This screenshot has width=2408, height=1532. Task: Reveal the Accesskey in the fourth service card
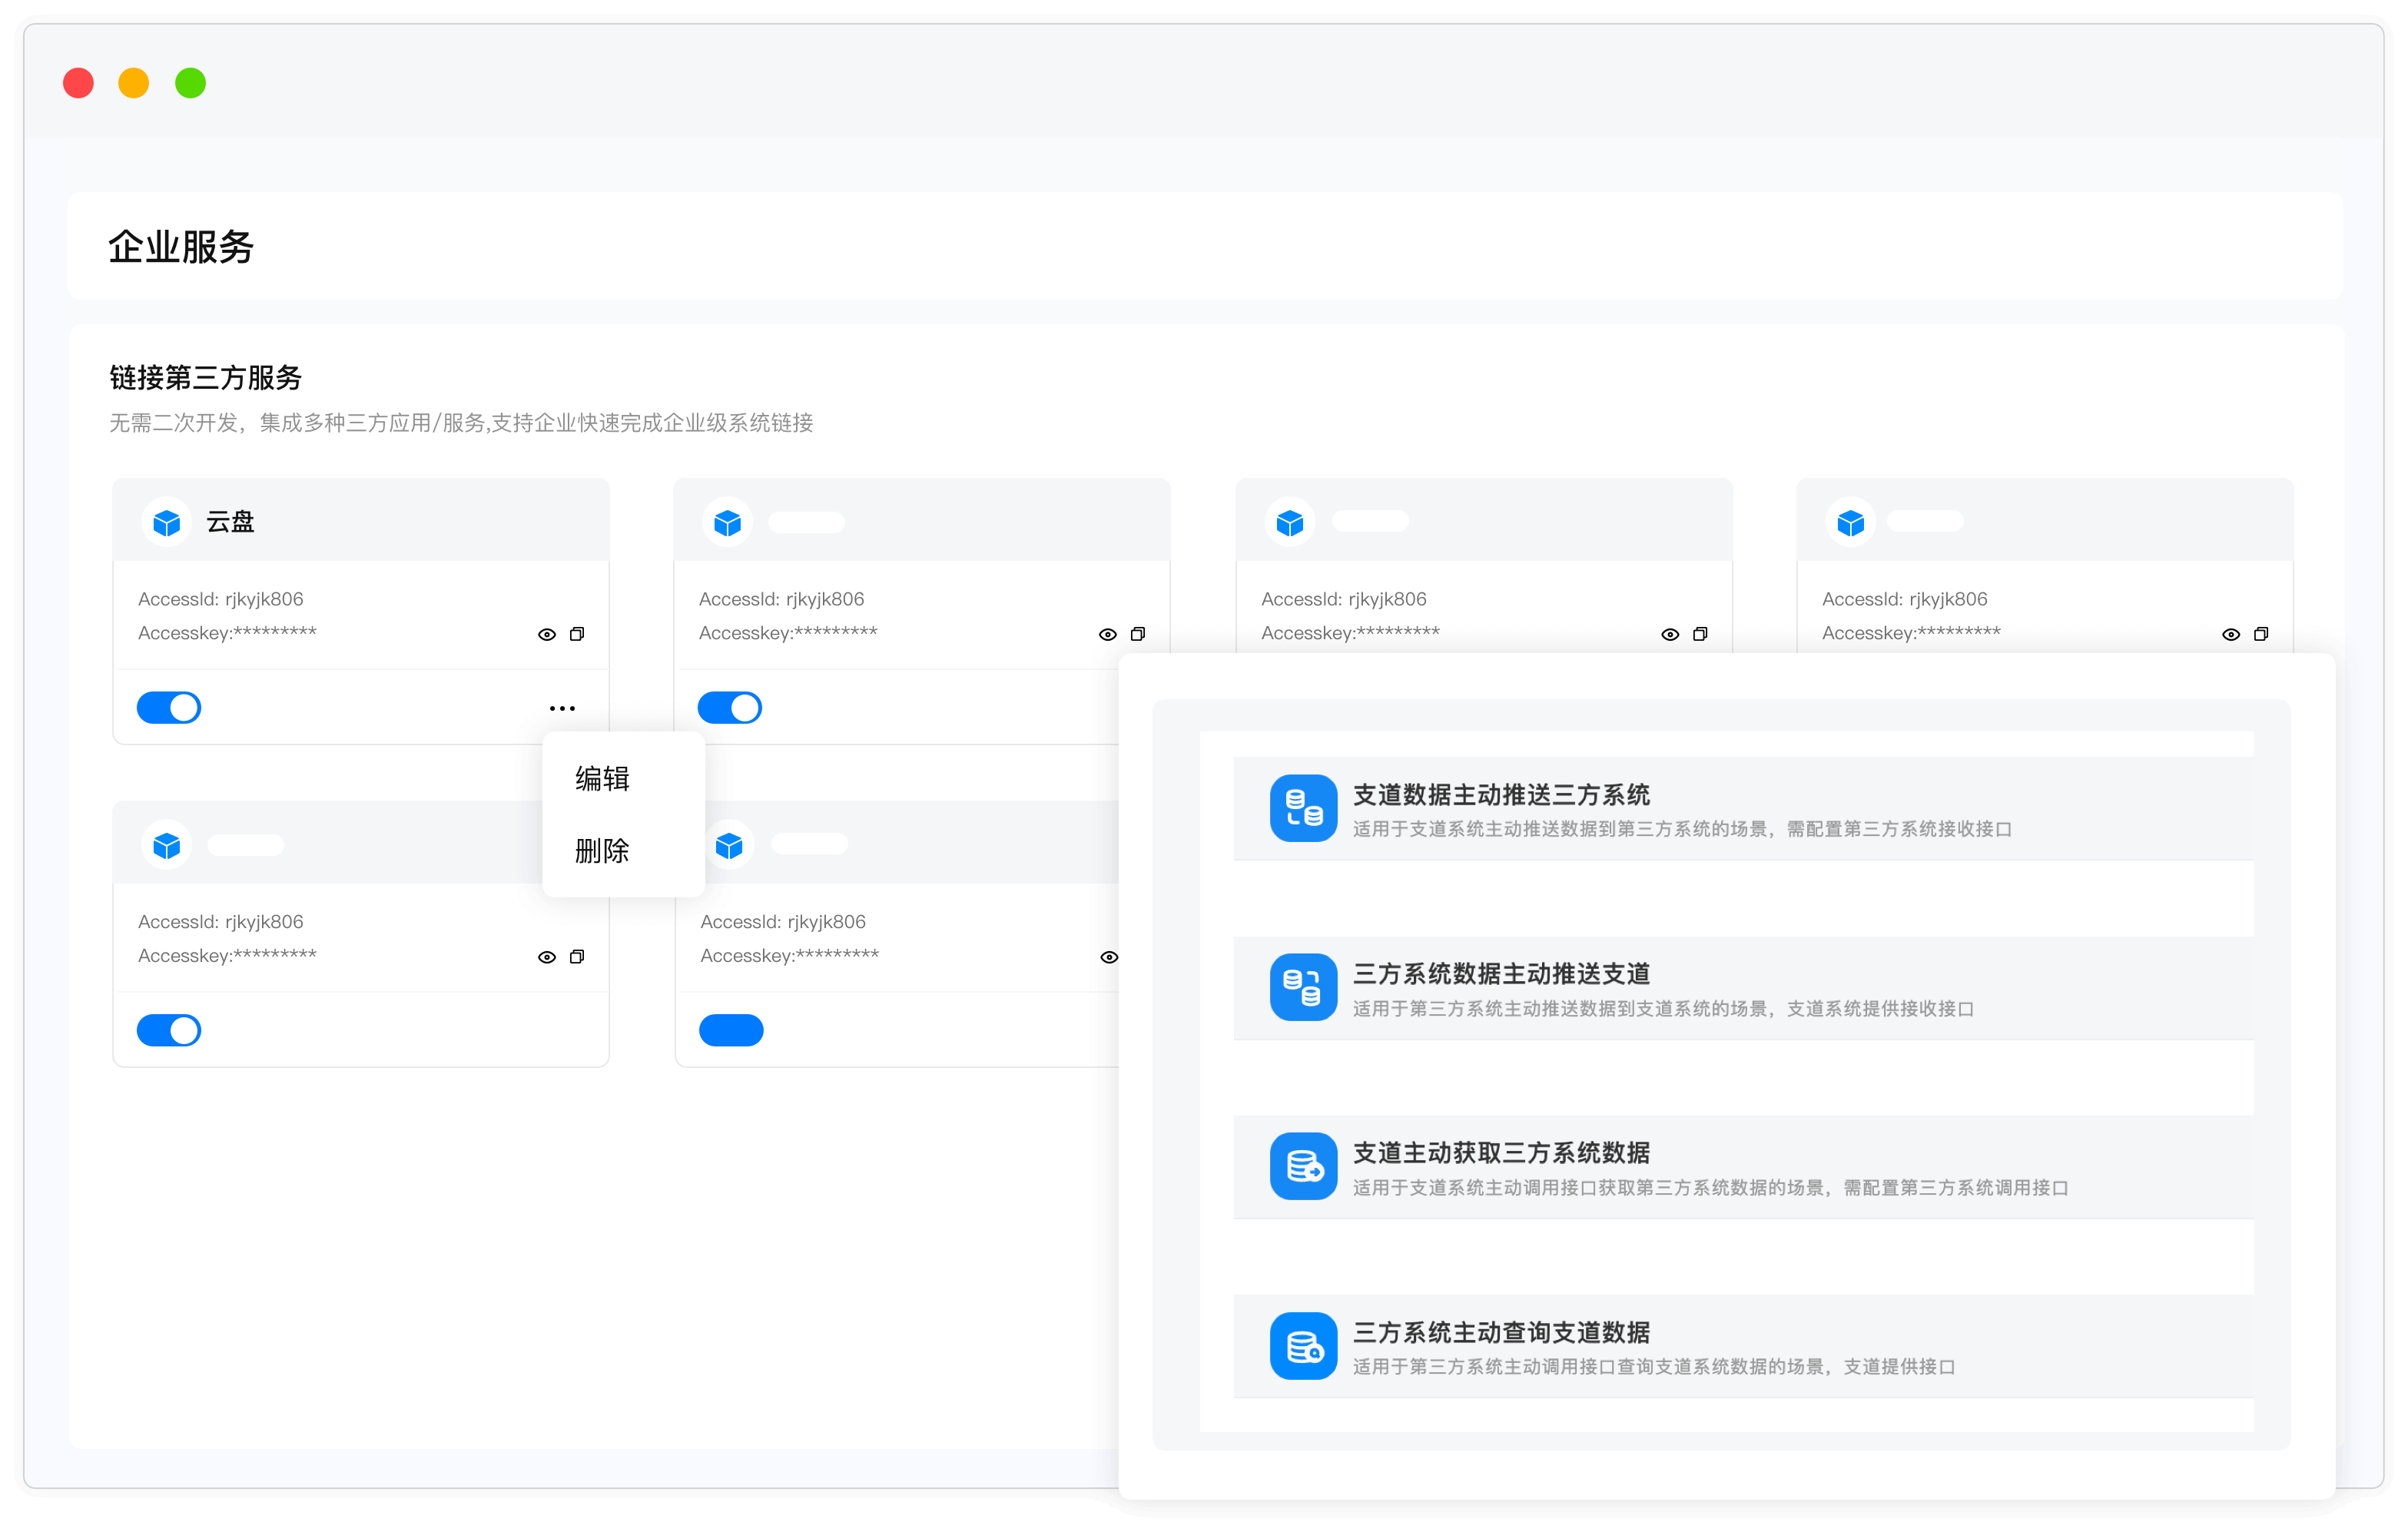2231,634
